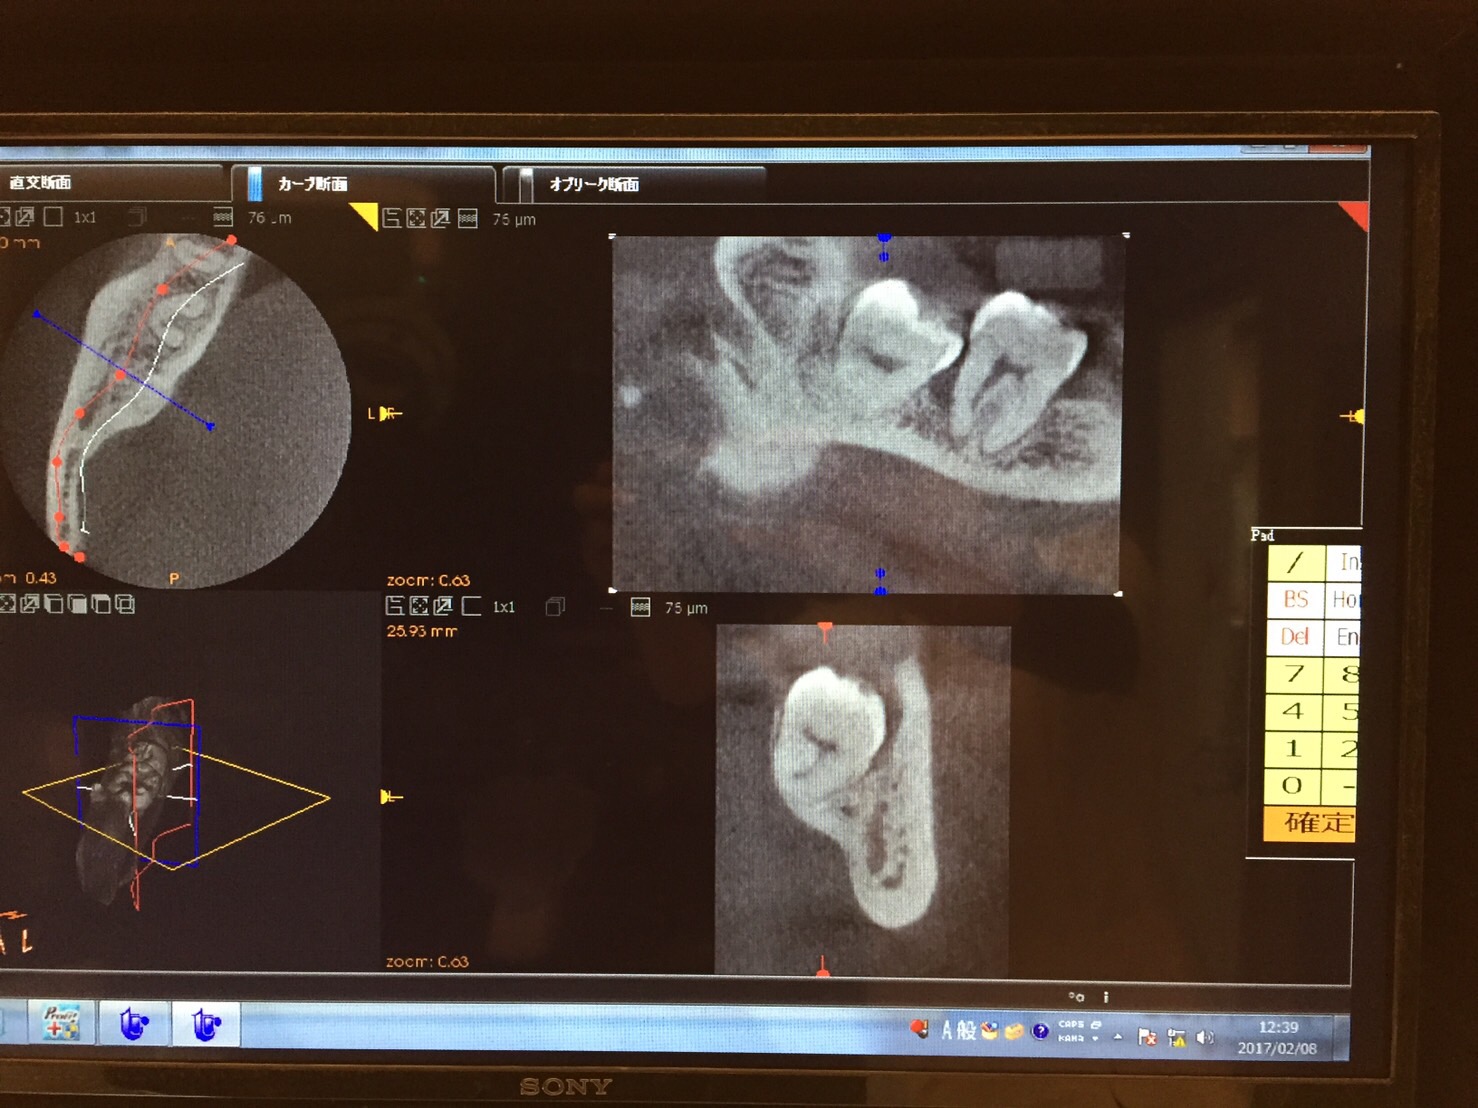Click export icon in top panoramic view toolbar

pos(441,218)
